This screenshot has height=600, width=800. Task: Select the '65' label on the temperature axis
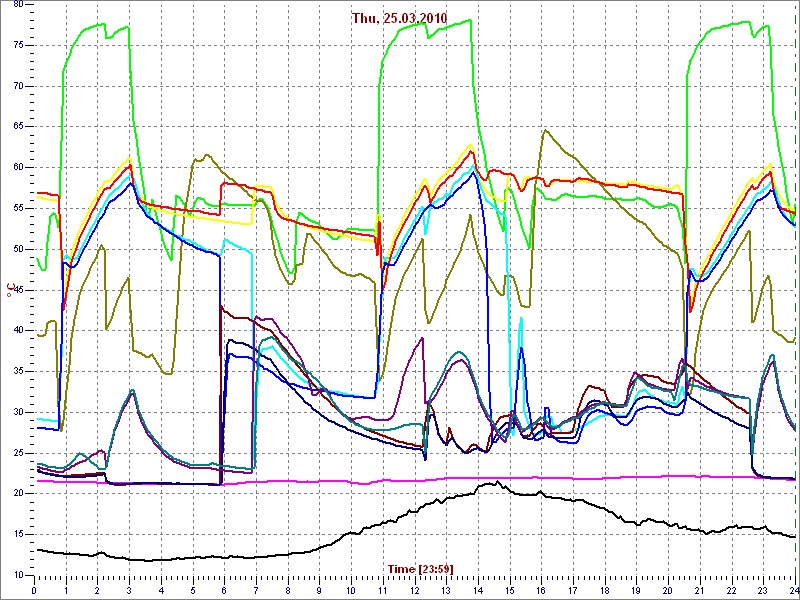17,127
